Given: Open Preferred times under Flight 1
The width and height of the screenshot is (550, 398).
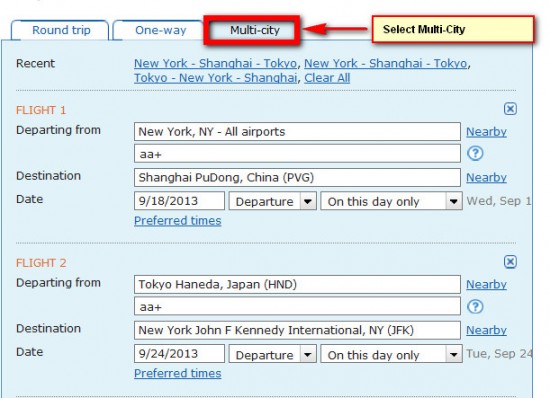Looking at the screenshot, I should pos(177,221).
